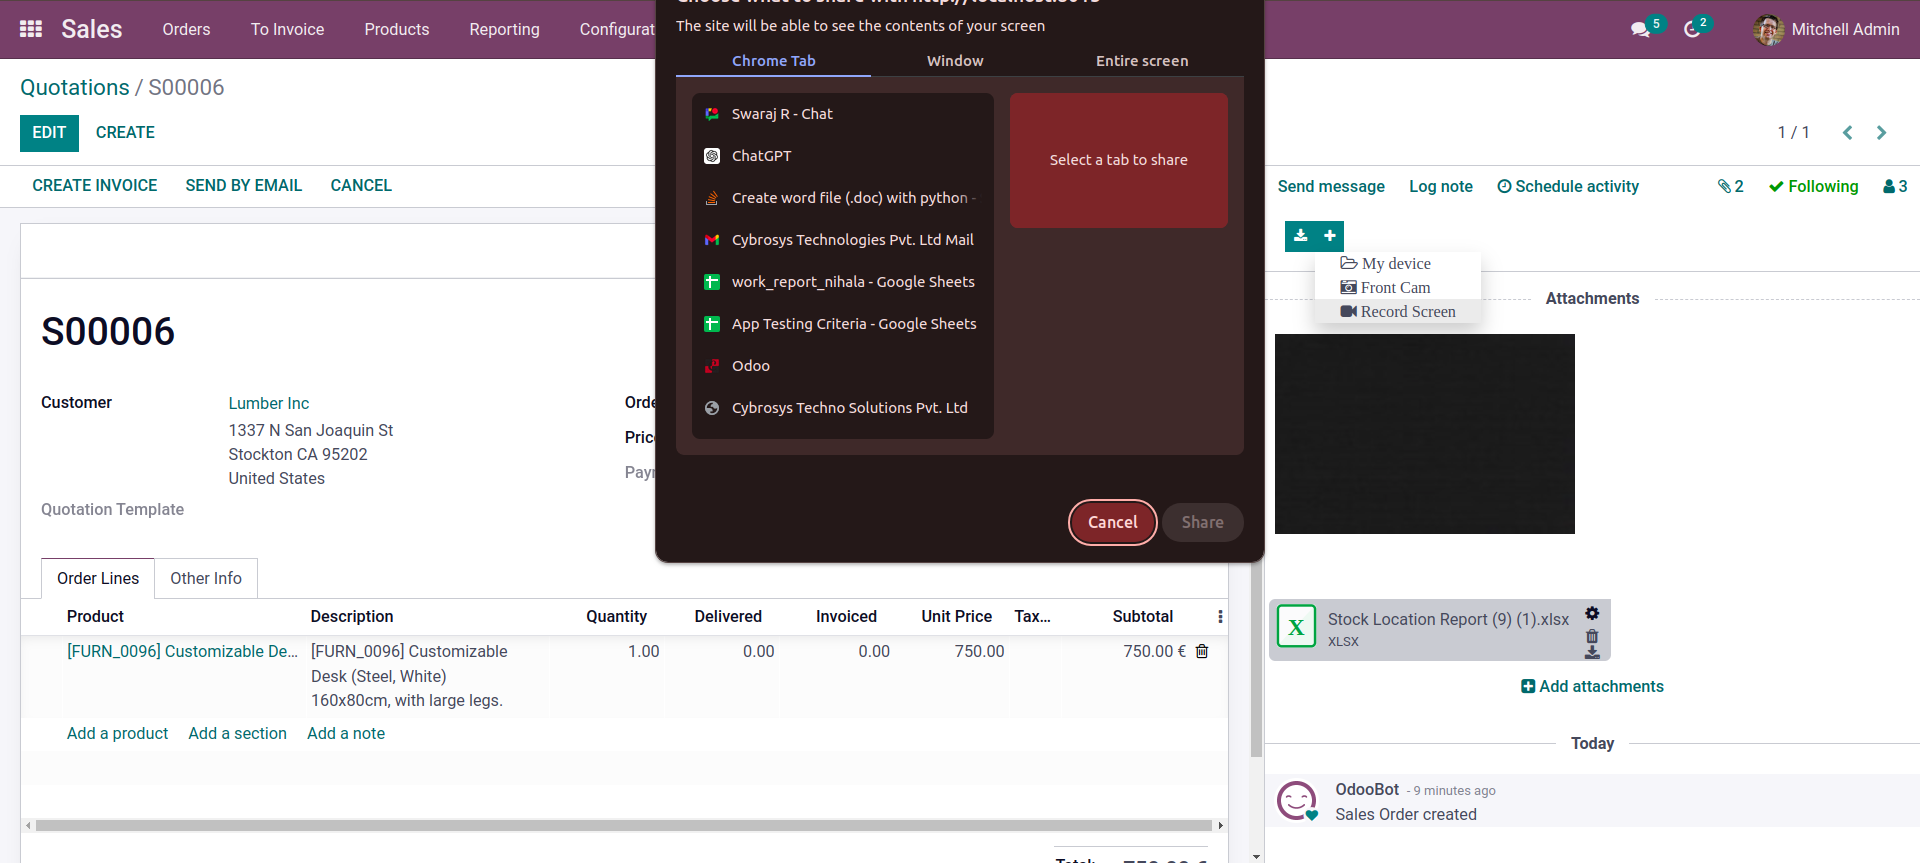The height and width of the screenshot is (863, 1920).
Task: Switch to the Chrome Tab share option
Action: (773, 61)
